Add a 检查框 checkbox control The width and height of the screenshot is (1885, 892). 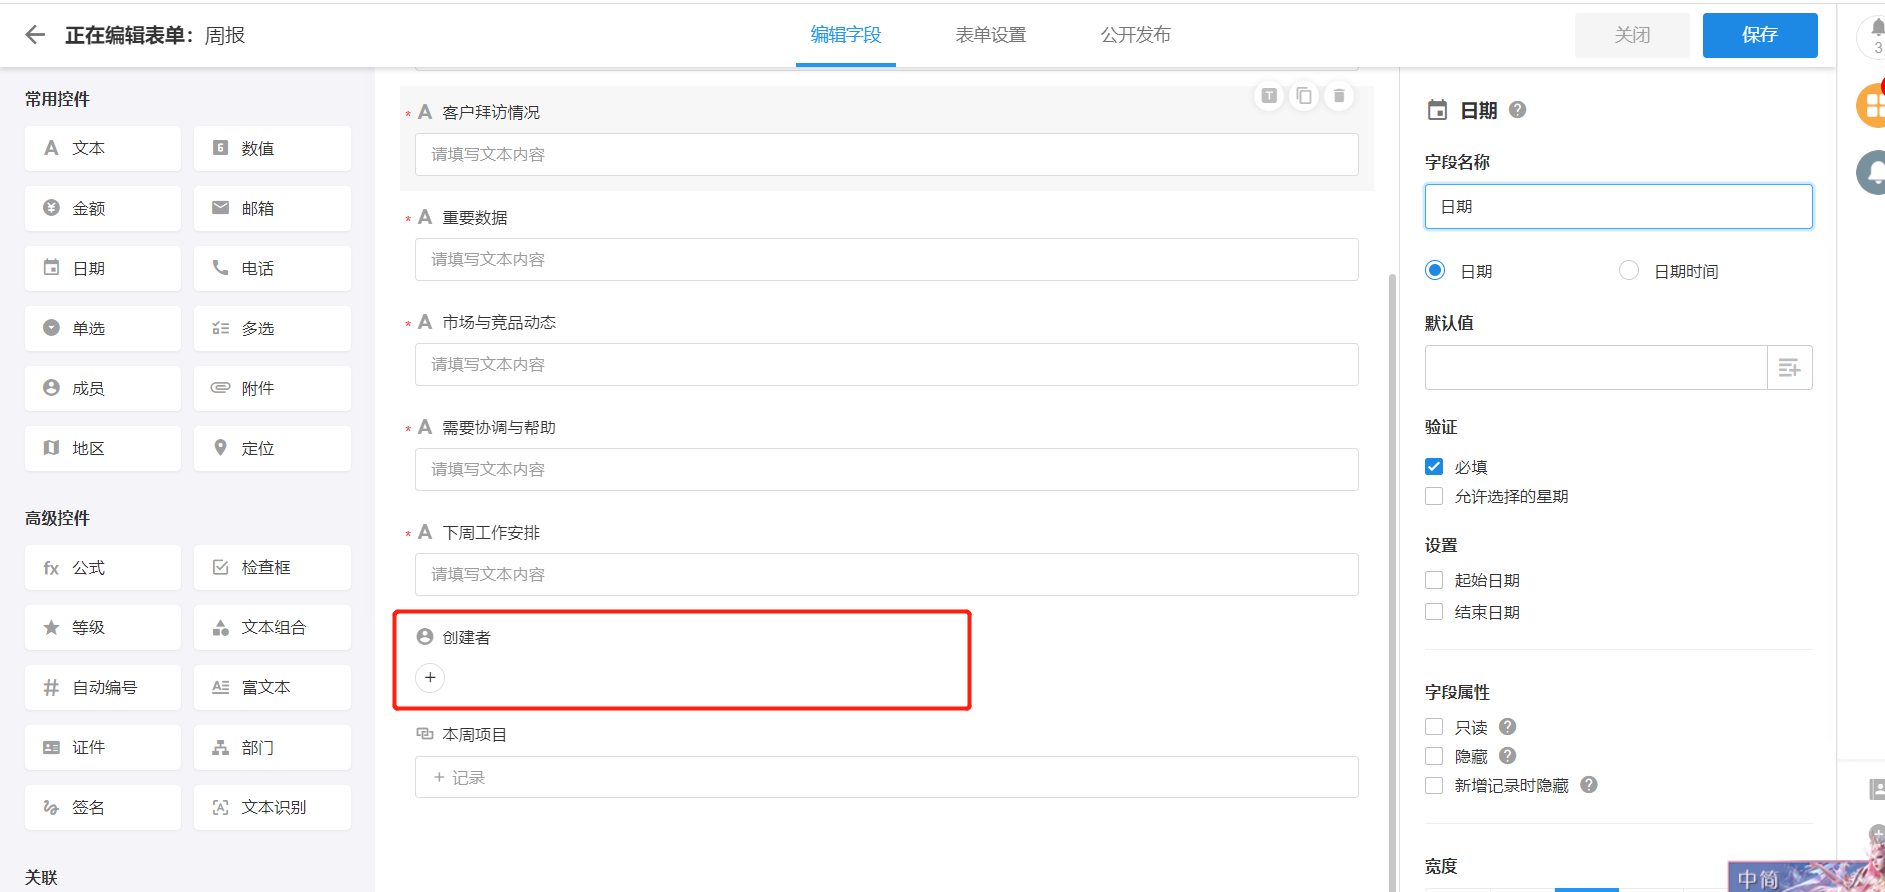[x=272, y=567]
